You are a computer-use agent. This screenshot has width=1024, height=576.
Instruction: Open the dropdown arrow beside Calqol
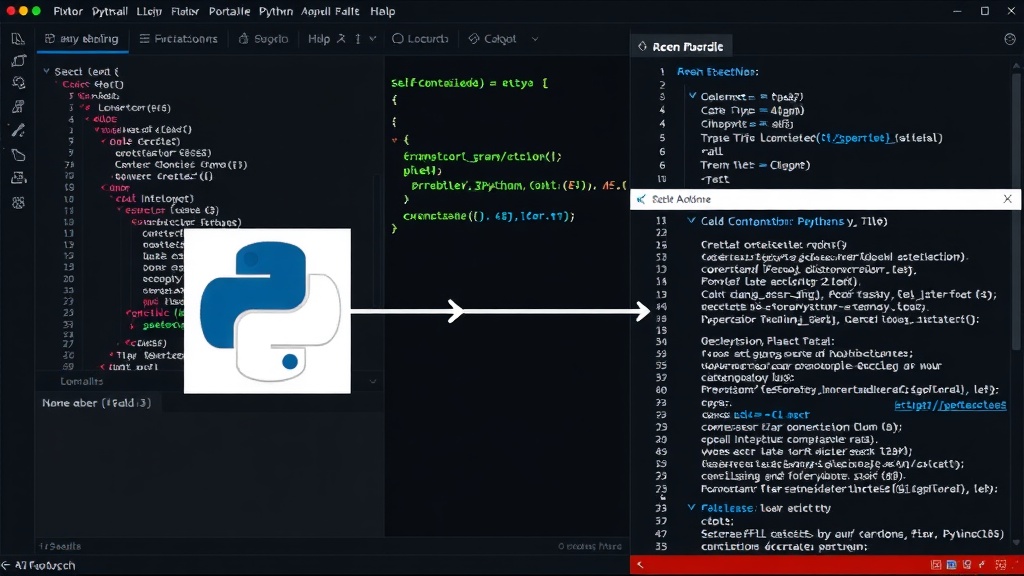535,39
